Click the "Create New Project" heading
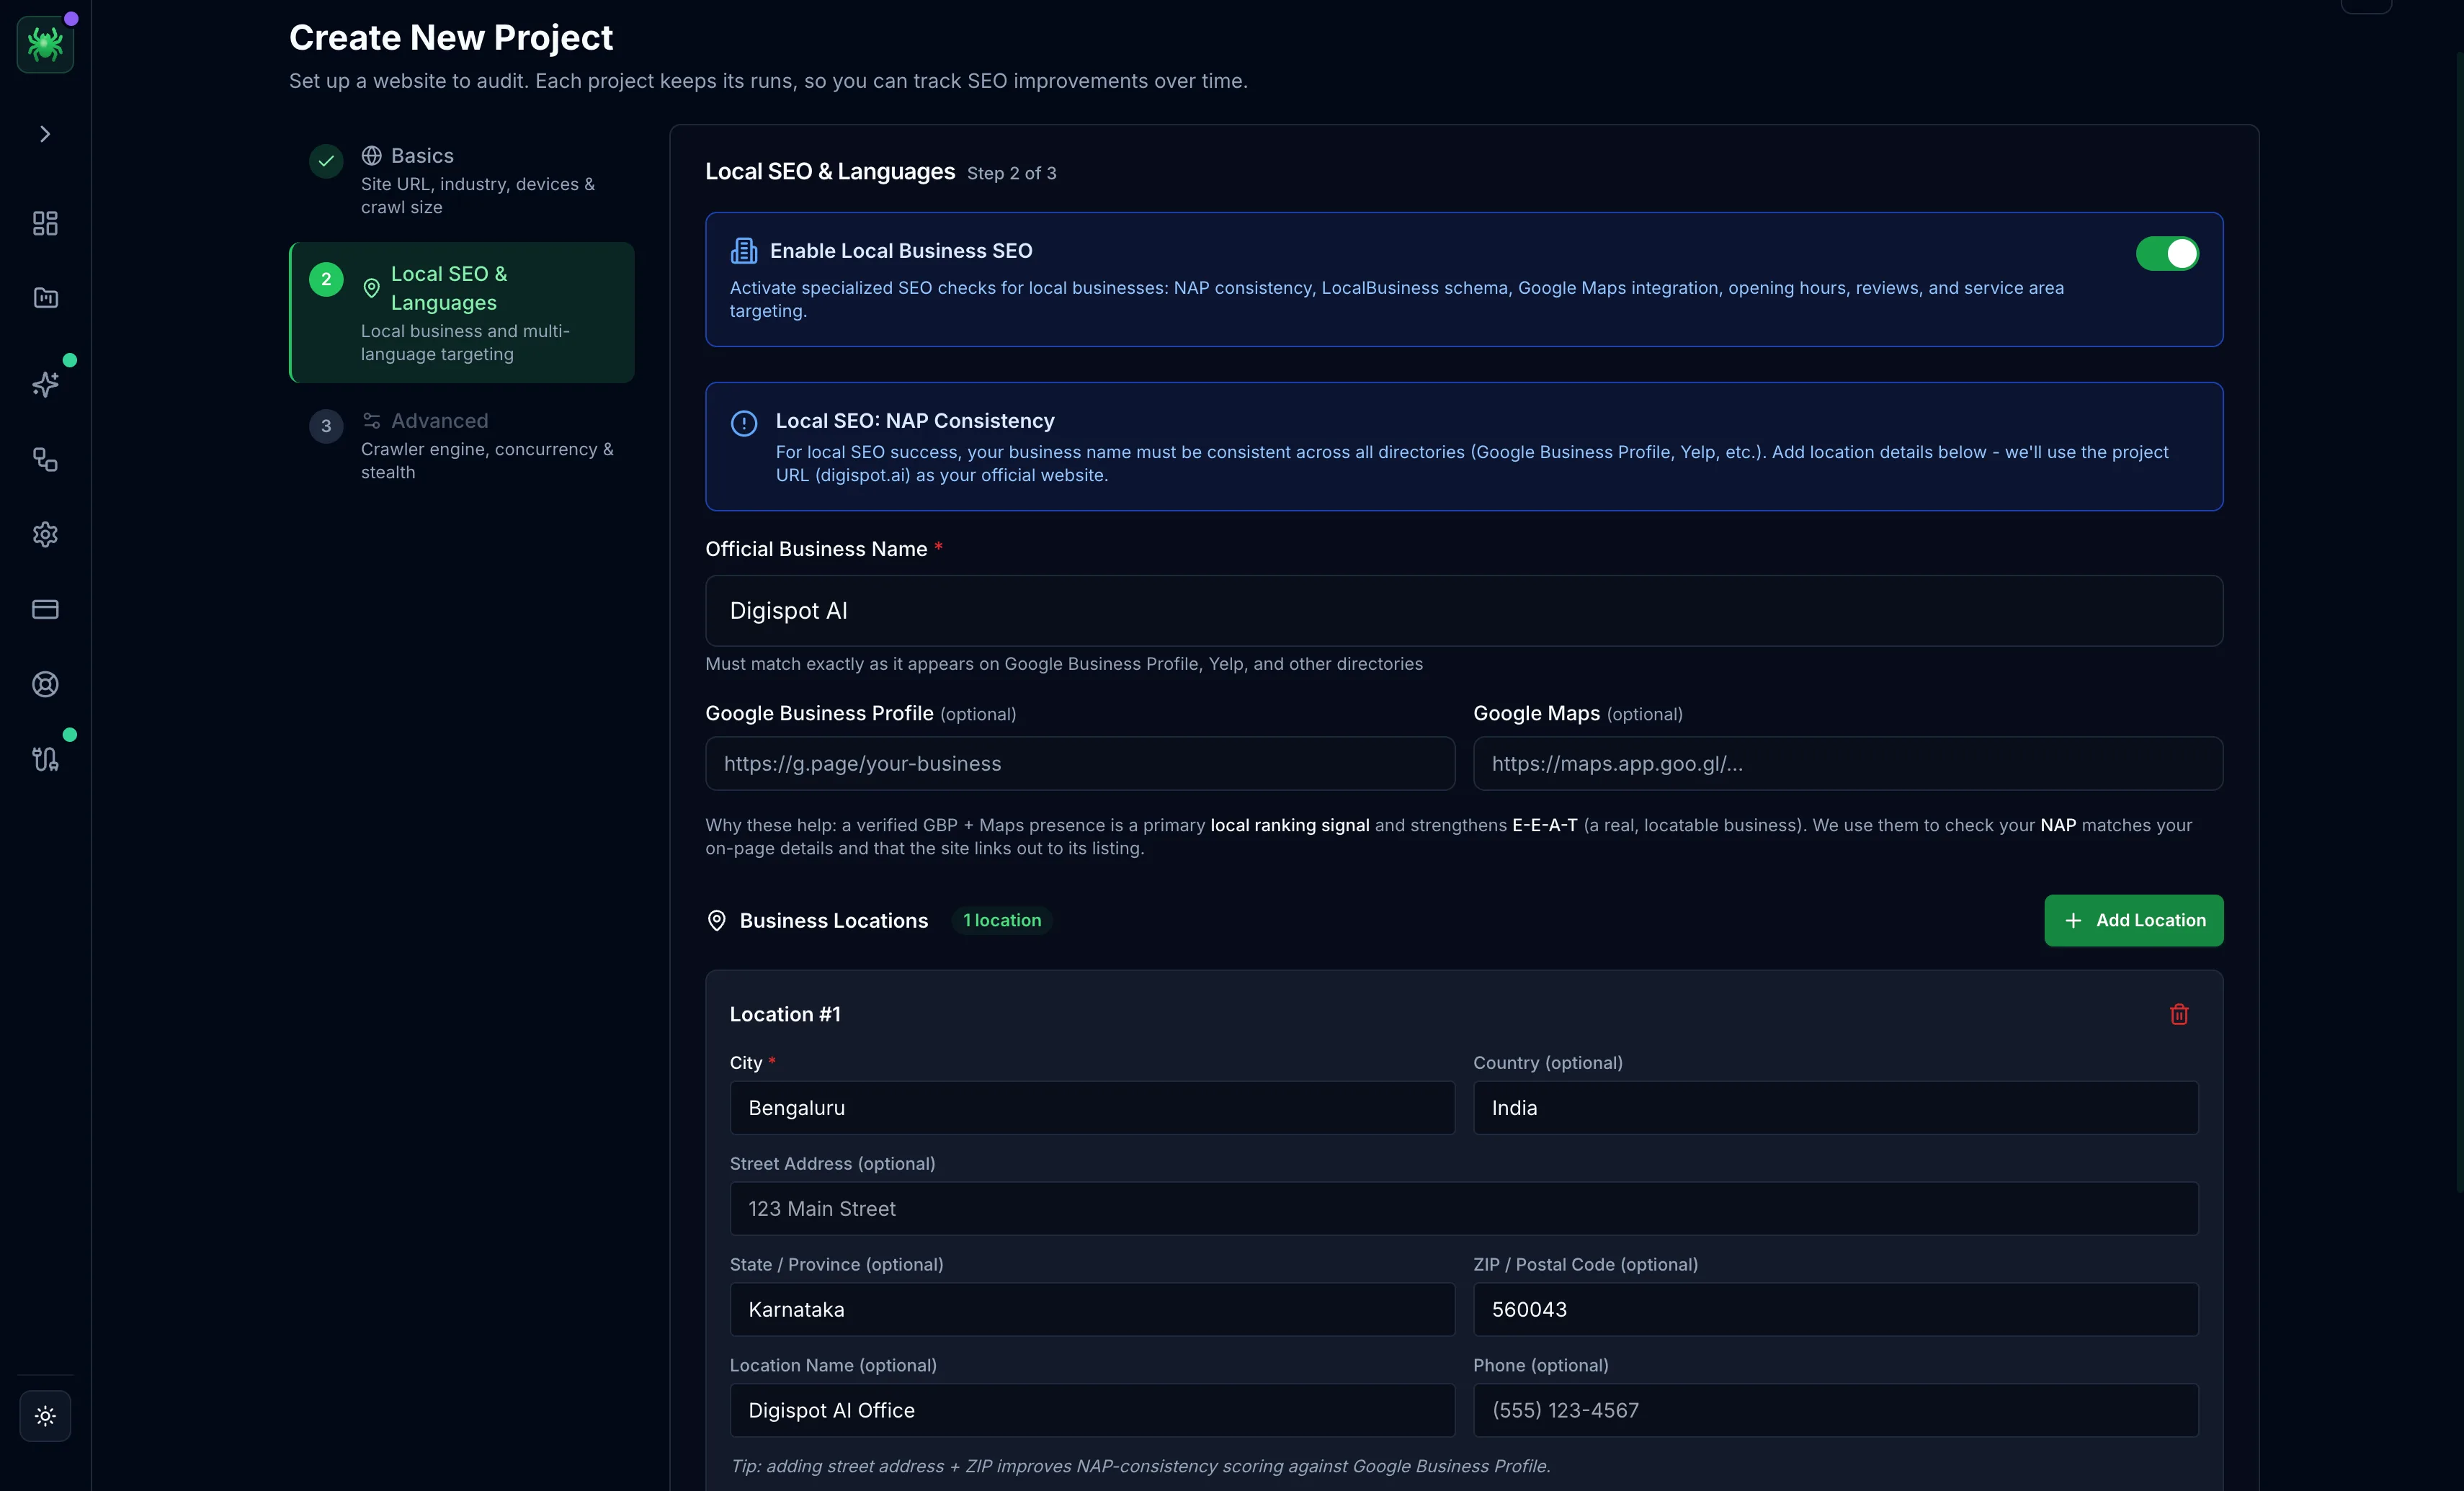Screen dimensions: 2464x1491 pyautogui.click(x=451, y=38)
